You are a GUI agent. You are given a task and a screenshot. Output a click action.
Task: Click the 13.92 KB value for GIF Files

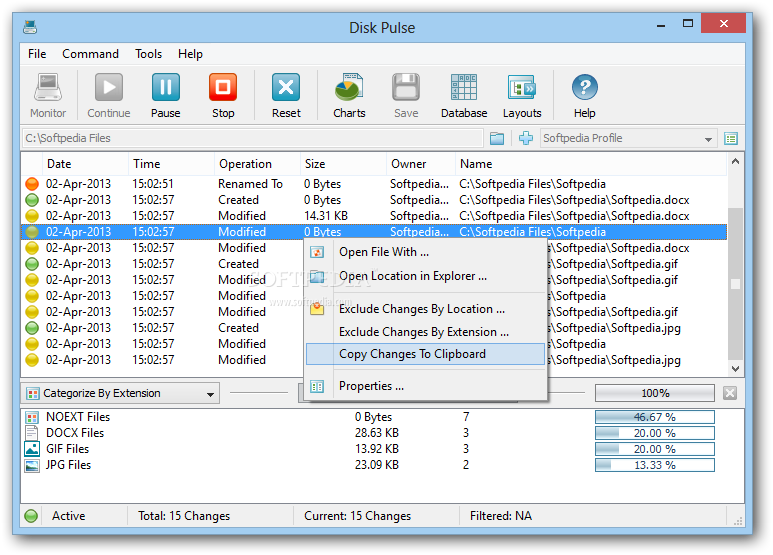[377, 449]
